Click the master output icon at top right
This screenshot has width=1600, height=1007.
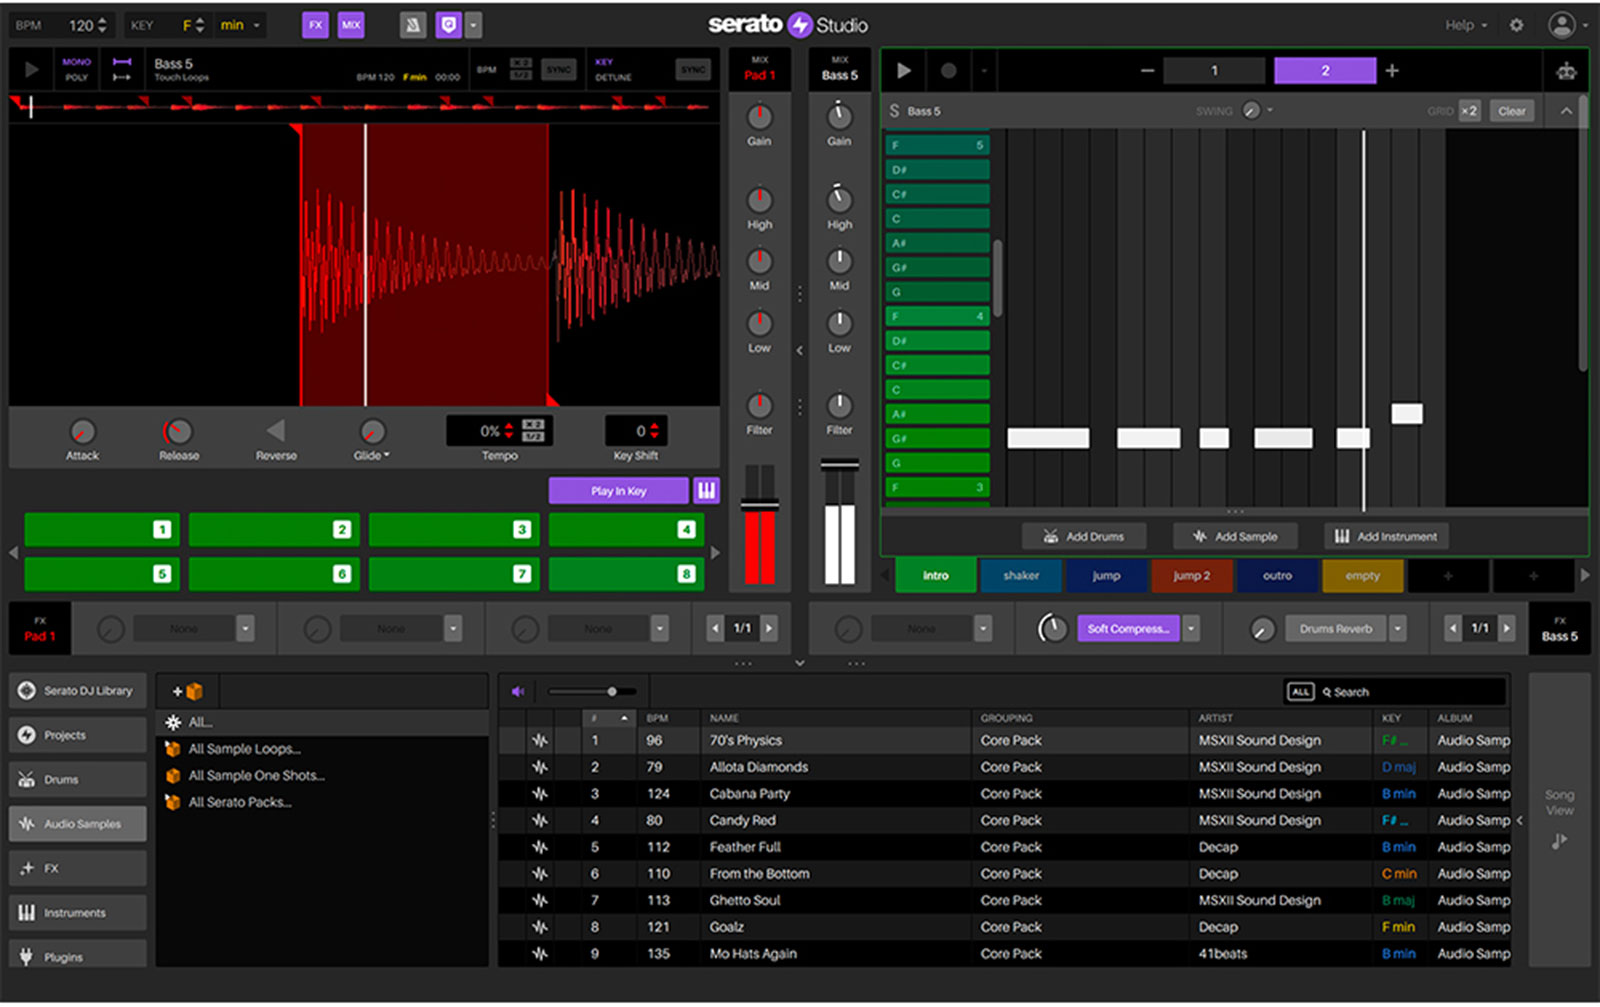[1566, 71]
